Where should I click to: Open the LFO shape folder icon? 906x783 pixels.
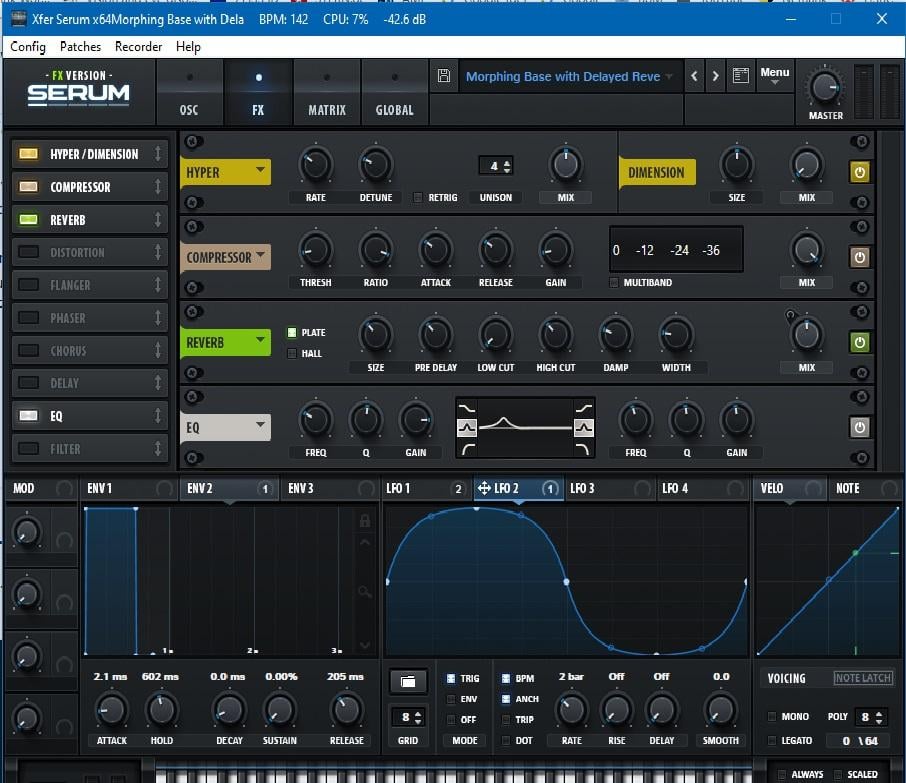pos(408,681)
